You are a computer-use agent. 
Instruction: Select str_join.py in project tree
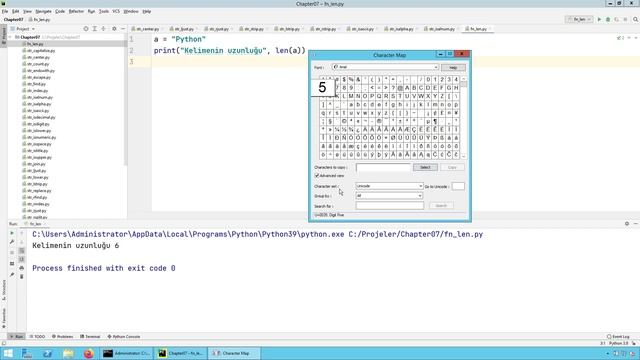tap(36, 164)
